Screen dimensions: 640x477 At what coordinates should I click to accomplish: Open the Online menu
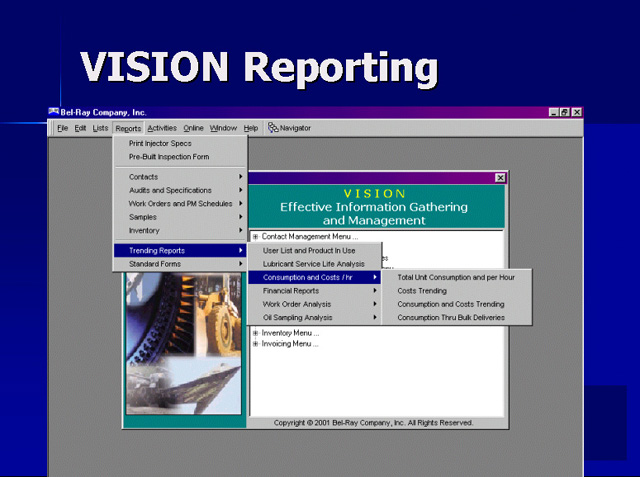tap(193, 128)
